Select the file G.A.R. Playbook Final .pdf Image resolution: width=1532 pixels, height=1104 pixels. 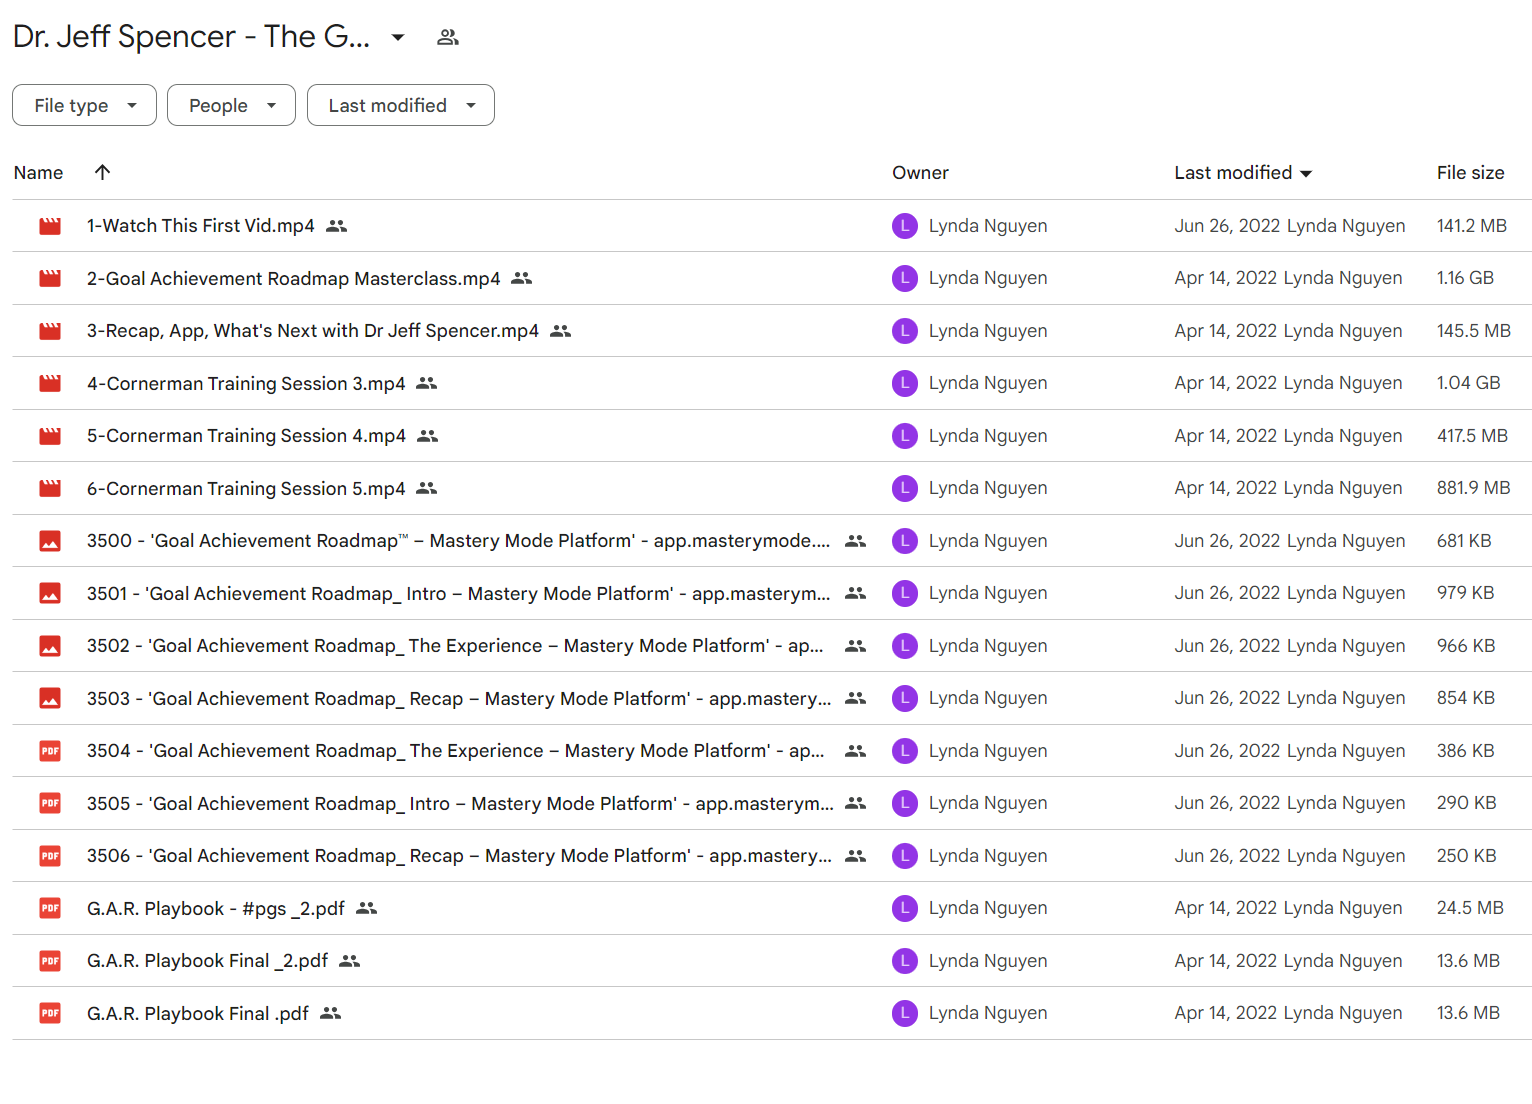(x=198, y=1013)
